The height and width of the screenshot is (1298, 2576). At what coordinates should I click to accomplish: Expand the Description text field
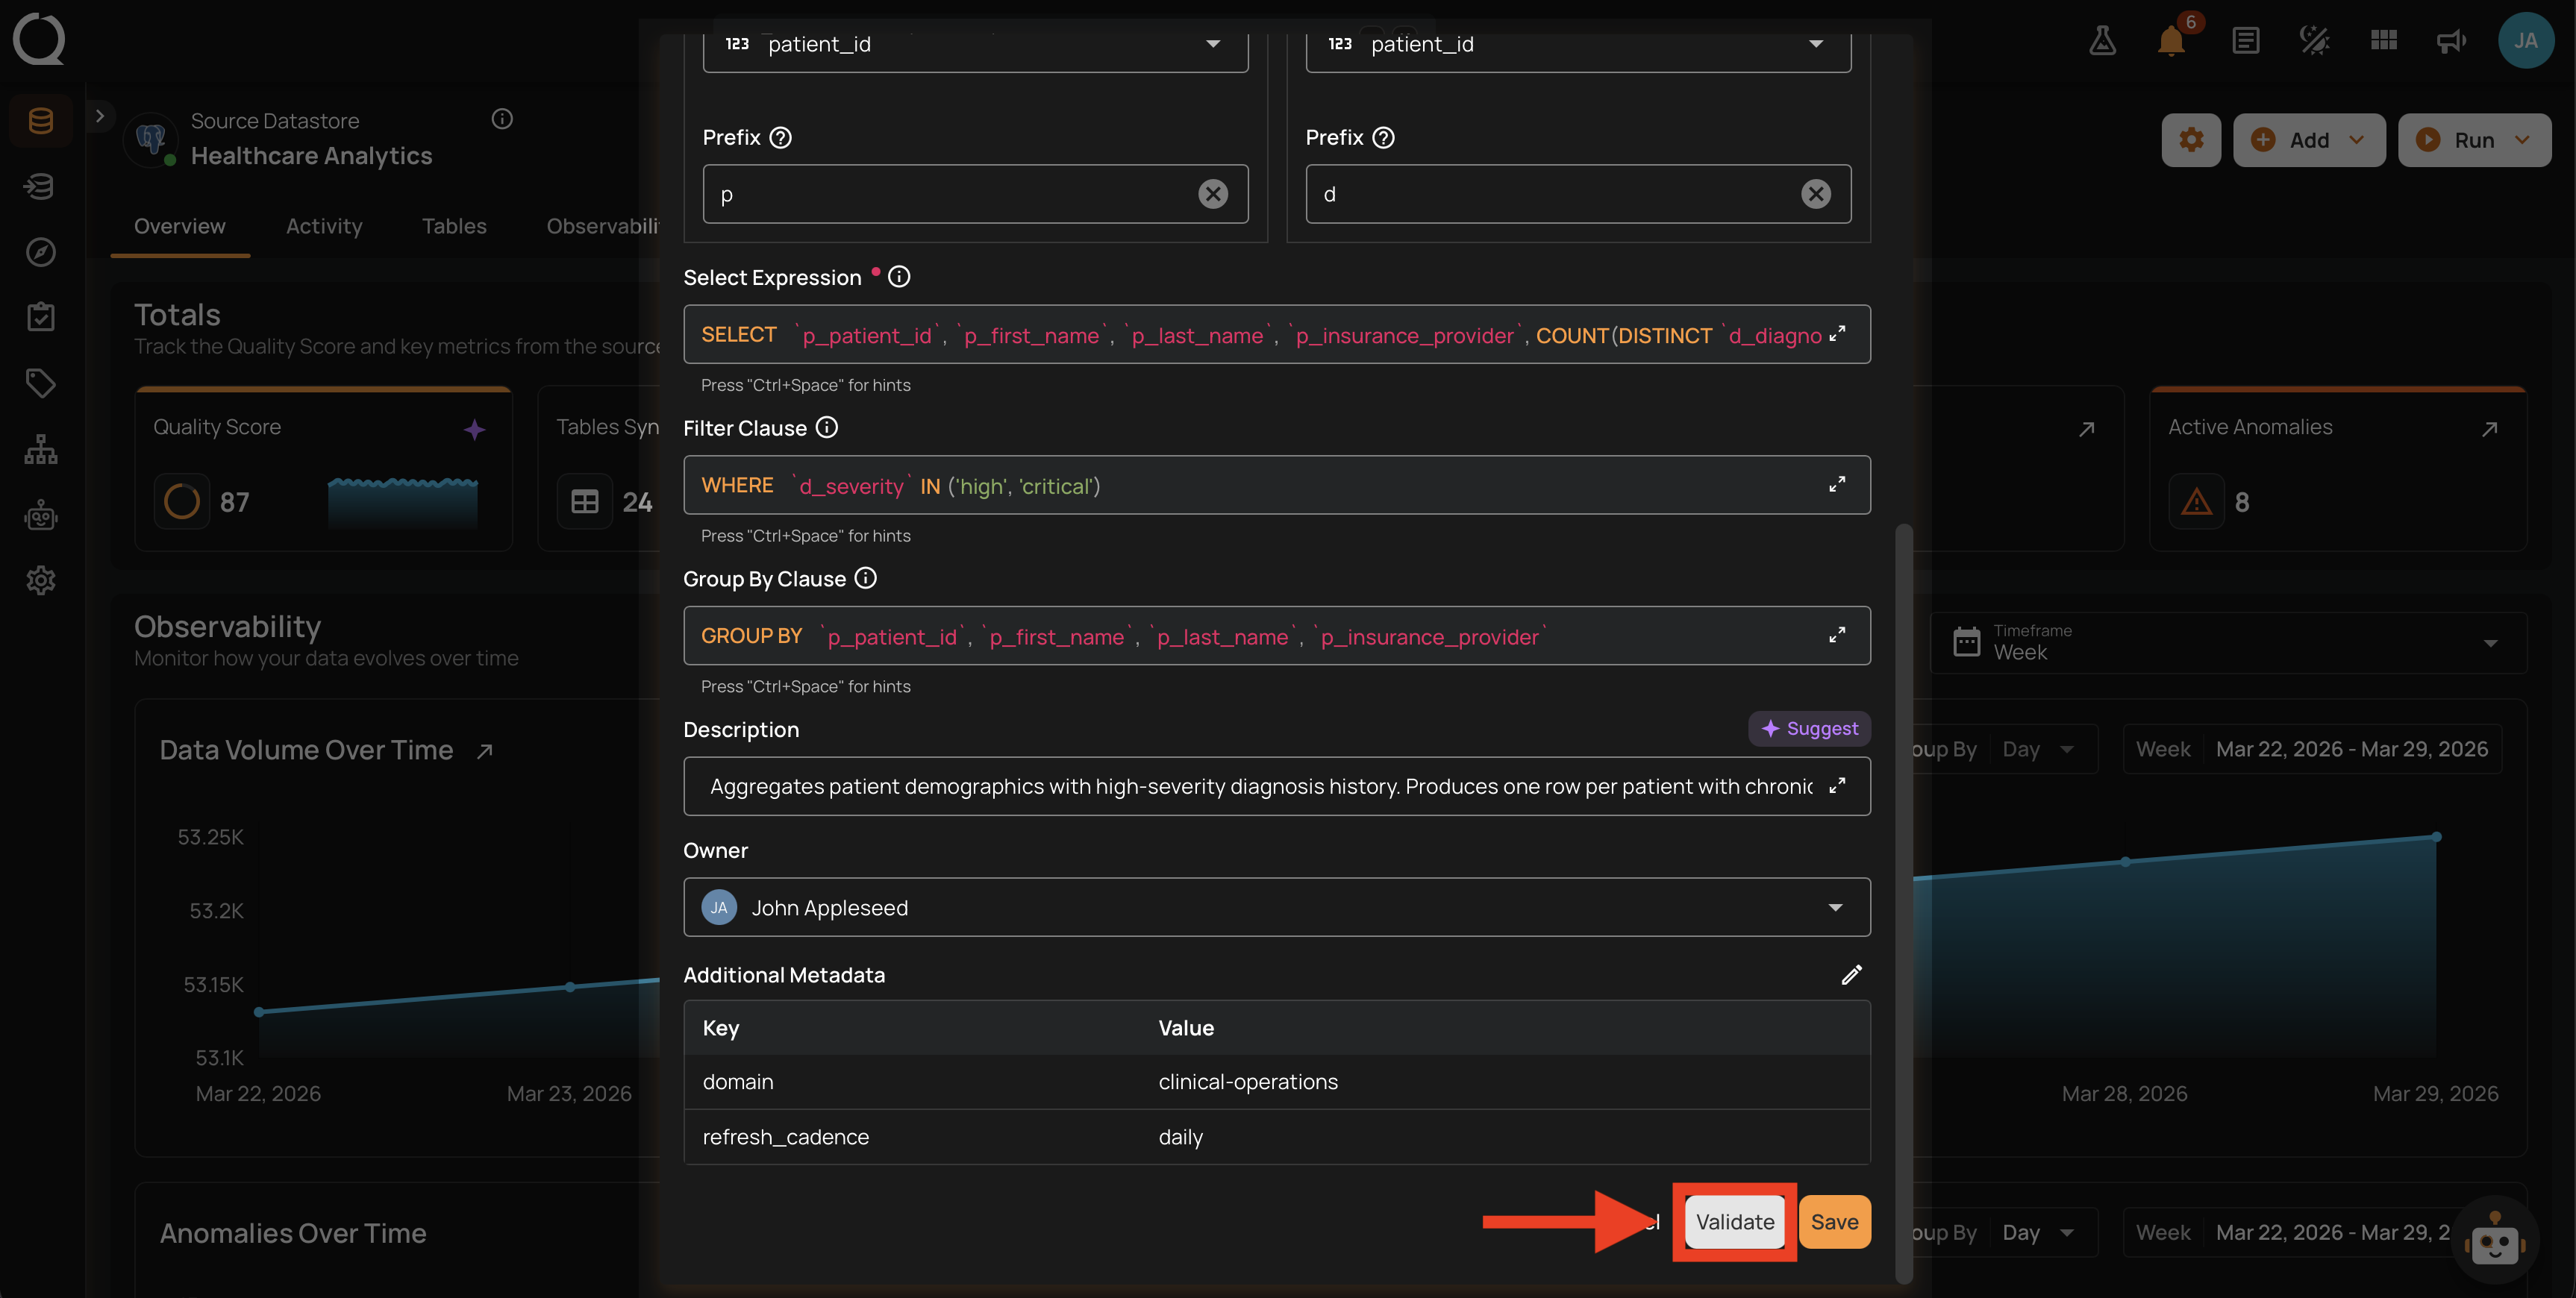pos(1837,786)
